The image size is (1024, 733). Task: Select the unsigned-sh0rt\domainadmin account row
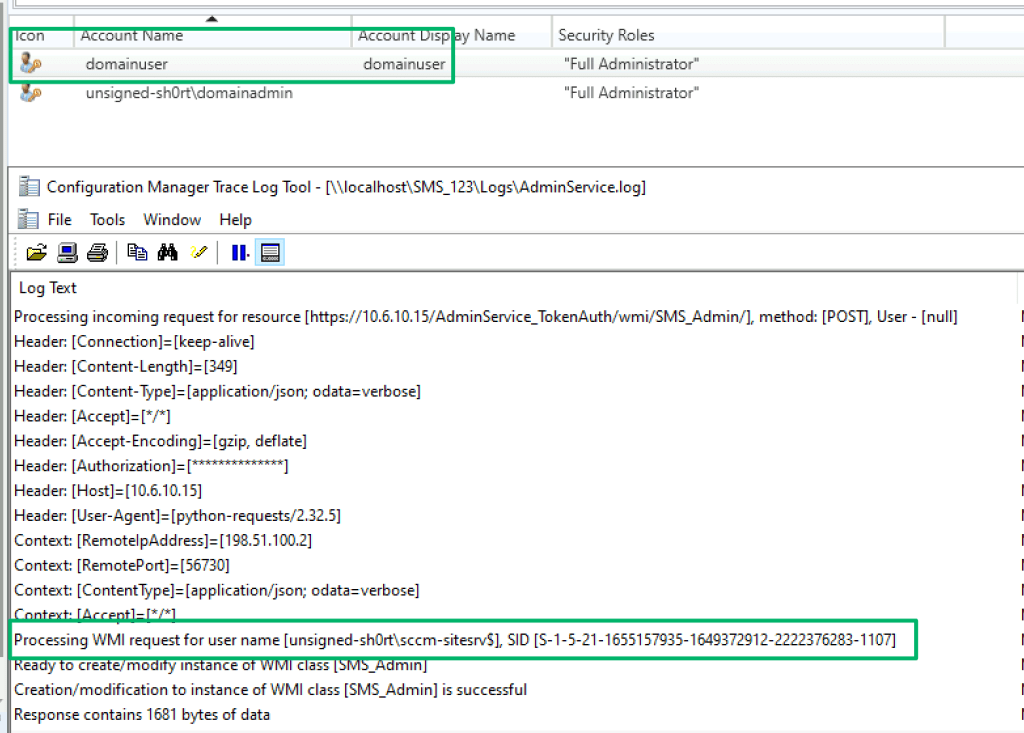[x=189, y=93]
